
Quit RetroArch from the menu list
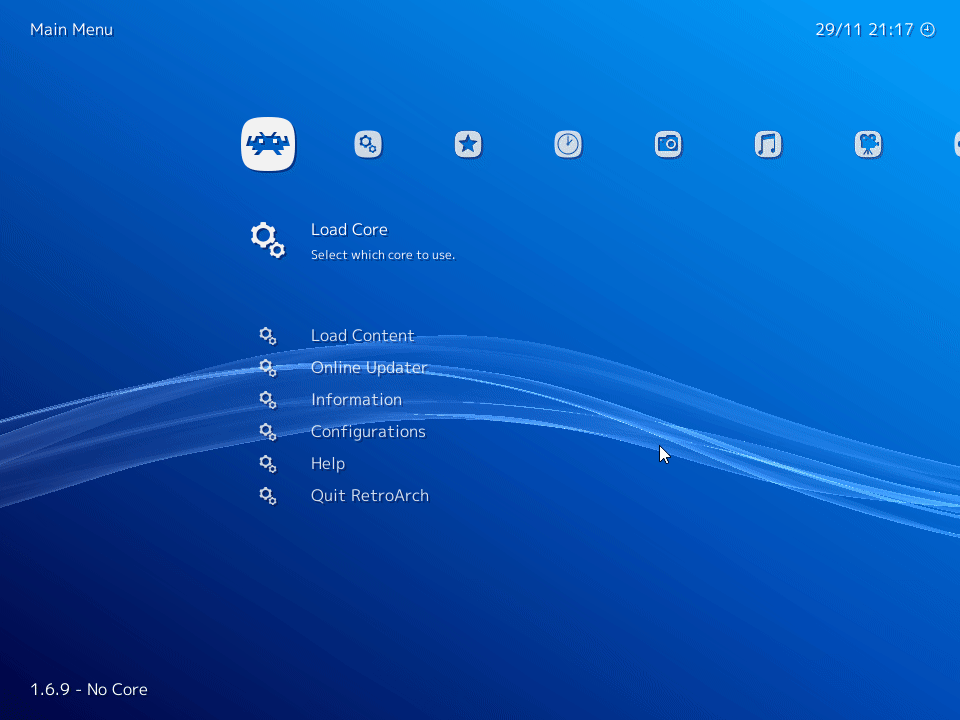click(x=369, y=496)
